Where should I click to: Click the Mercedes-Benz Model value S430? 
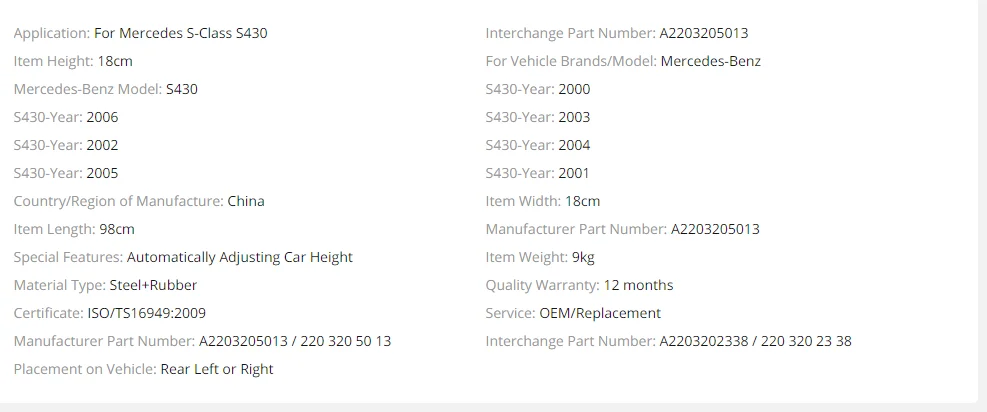click(182, 89)
